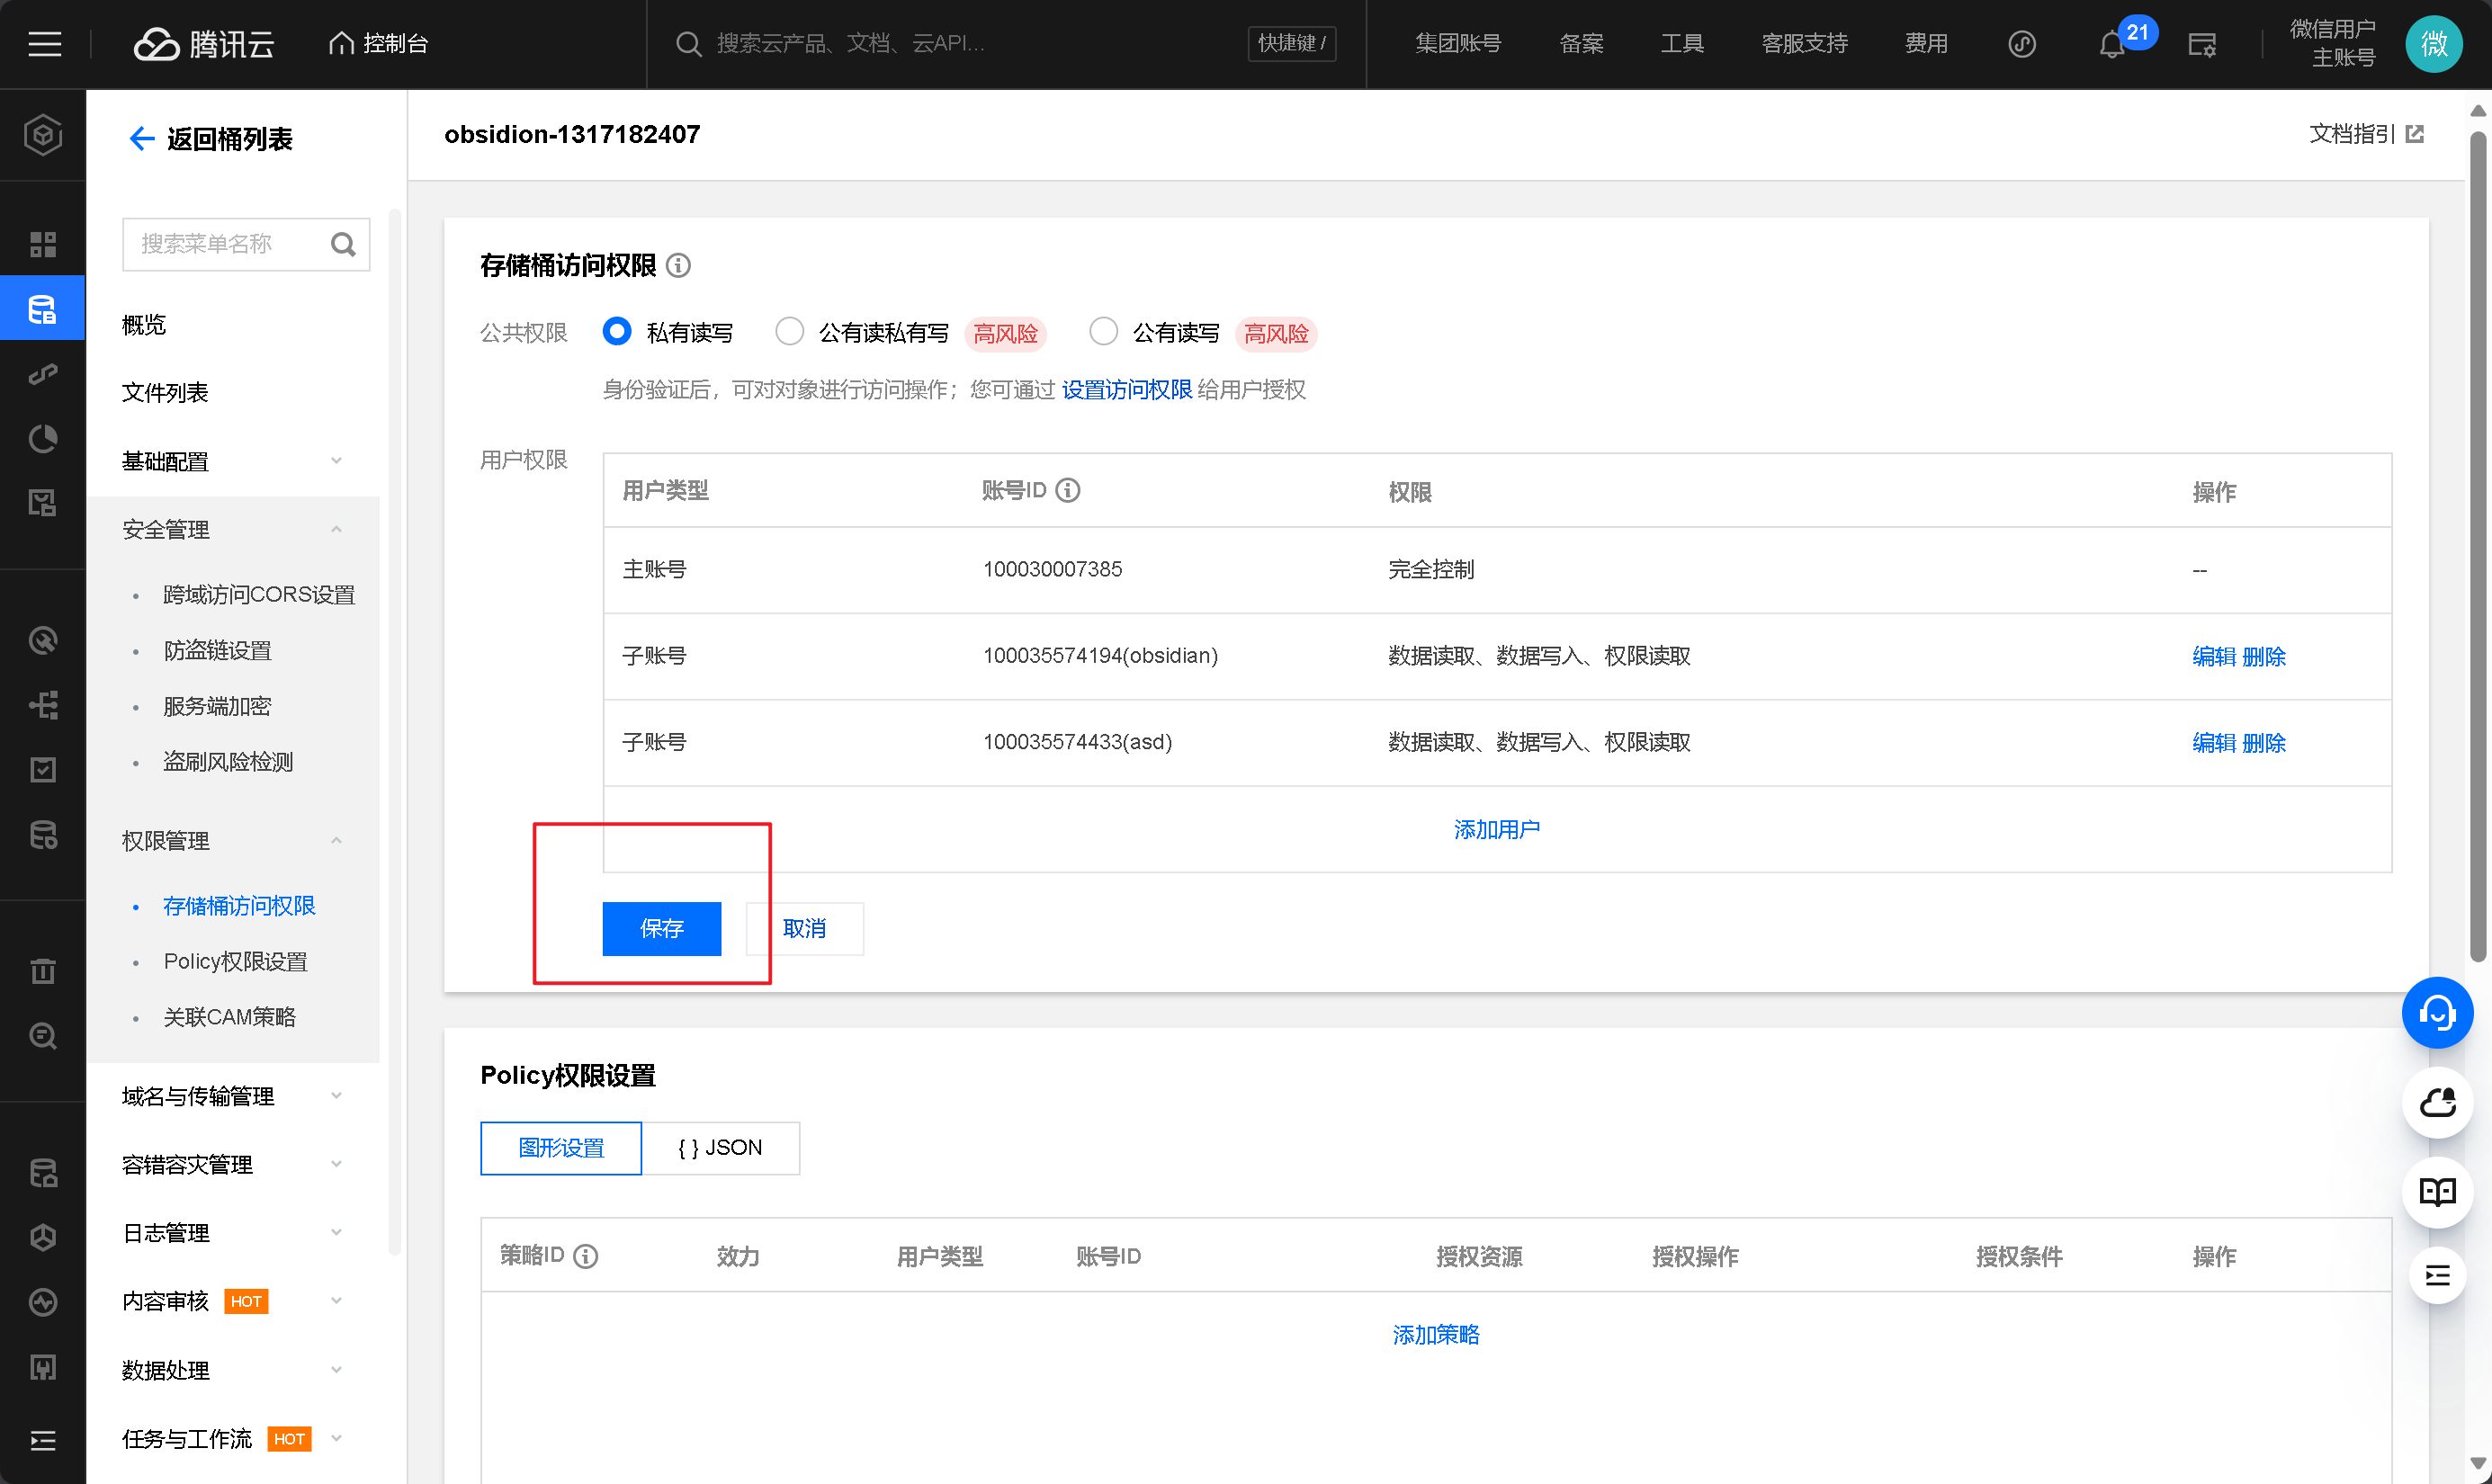Choose the 公有读写 radio option
The image size is (2492, 1484).
coord(1103,332)
